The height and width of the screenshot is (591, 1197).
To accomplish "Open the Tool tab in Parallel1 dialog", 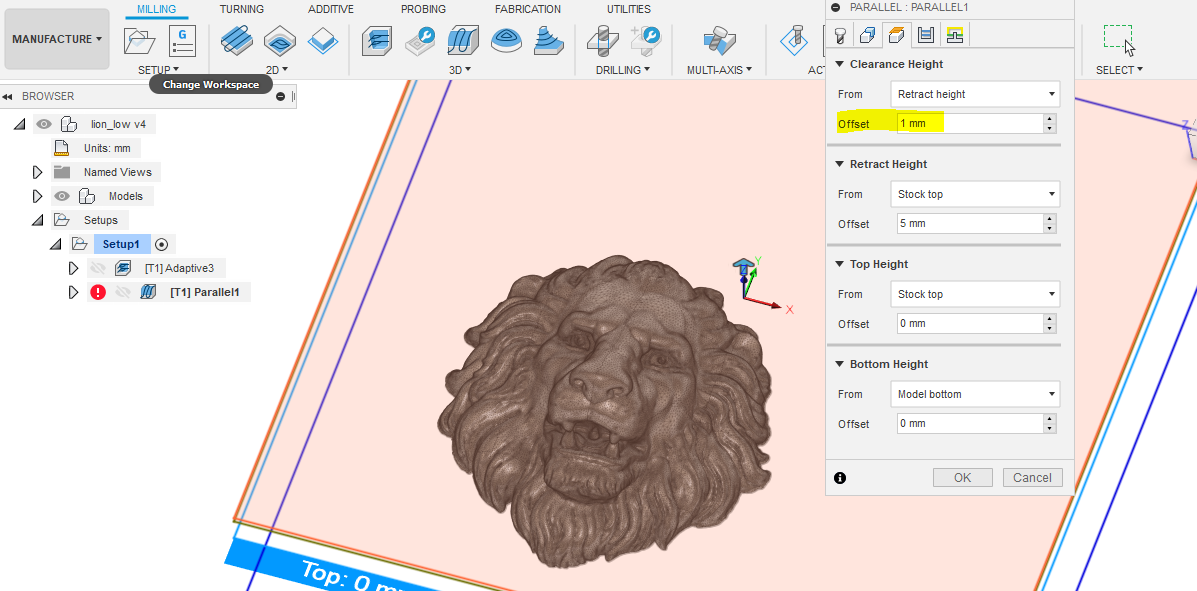I will point(842,35).
